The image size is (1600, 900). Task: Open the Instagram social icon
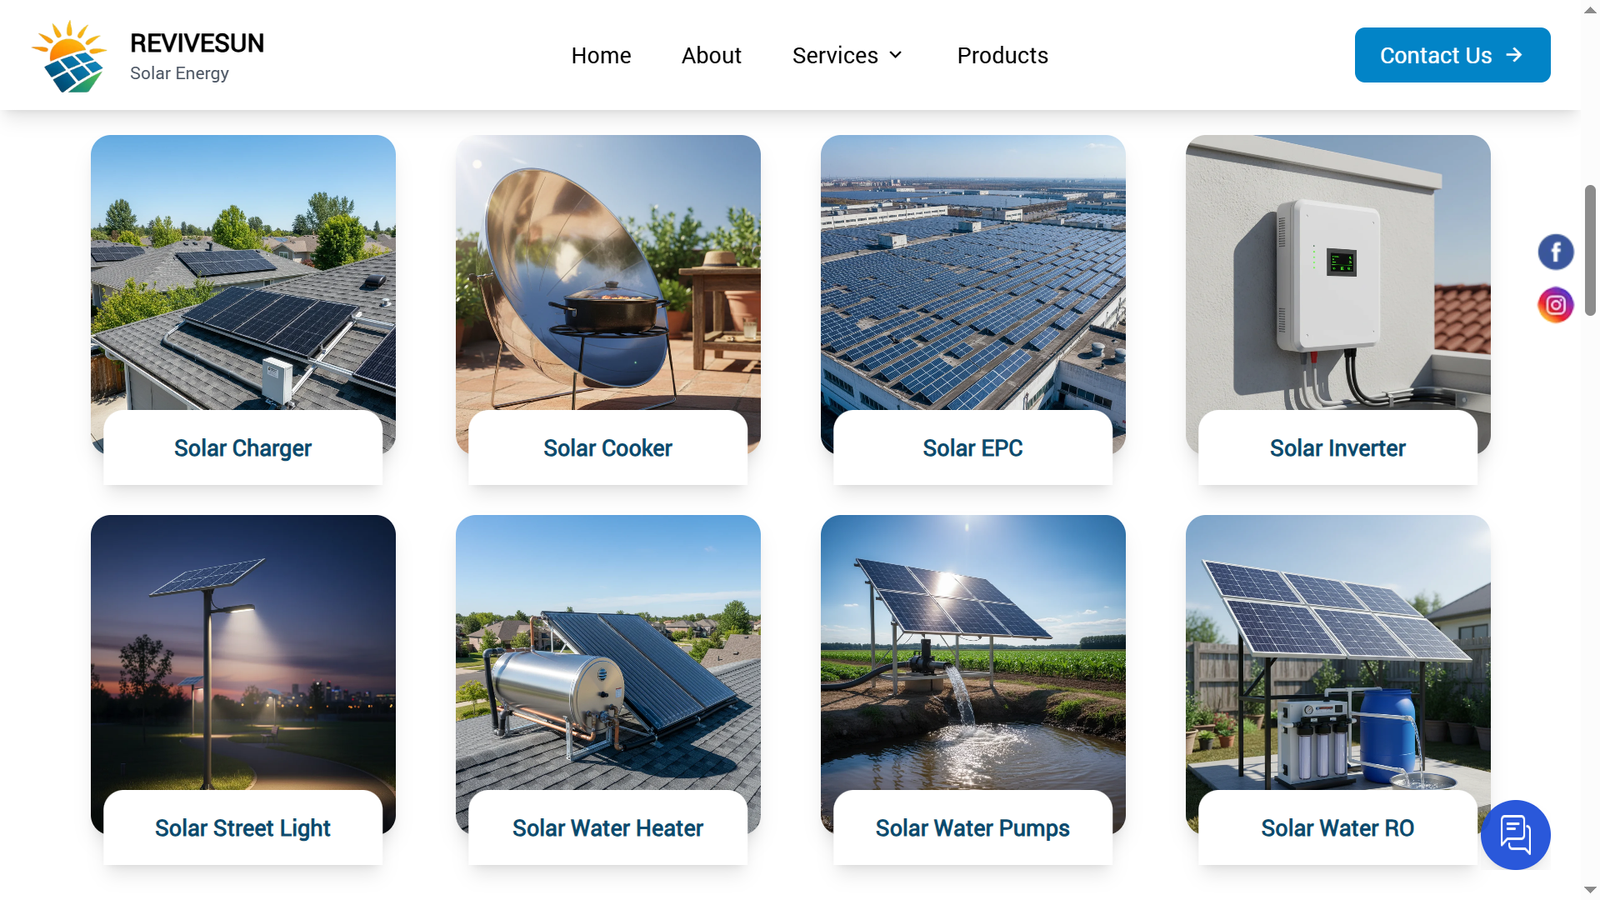[x=1555, y=305]
